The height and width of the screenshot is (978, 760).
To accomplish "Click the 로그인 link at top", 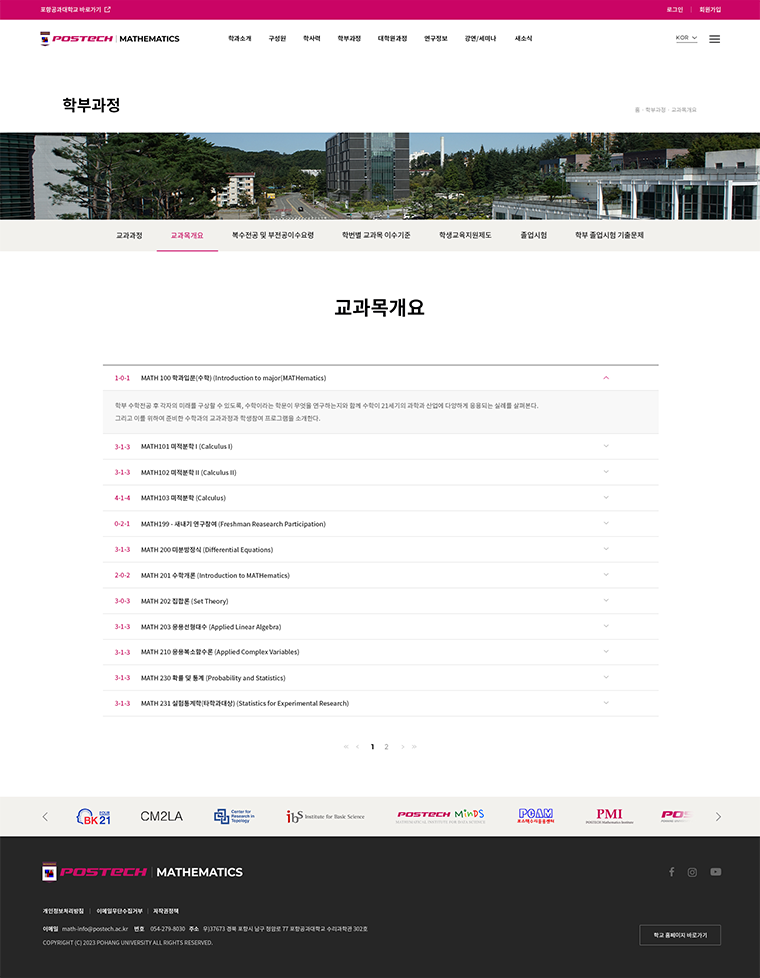I will tap(675, 10).
